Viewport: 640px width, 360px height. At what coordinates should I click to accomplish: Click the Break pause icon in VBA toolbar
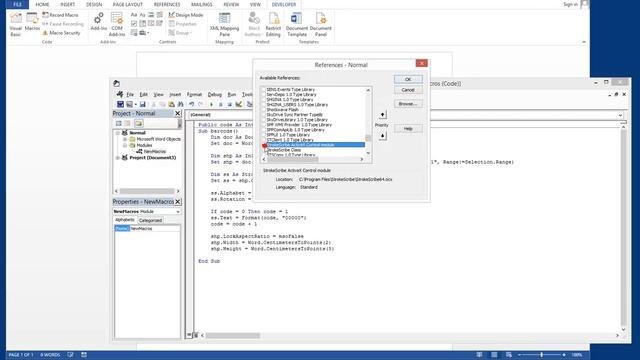click(220, 104)
